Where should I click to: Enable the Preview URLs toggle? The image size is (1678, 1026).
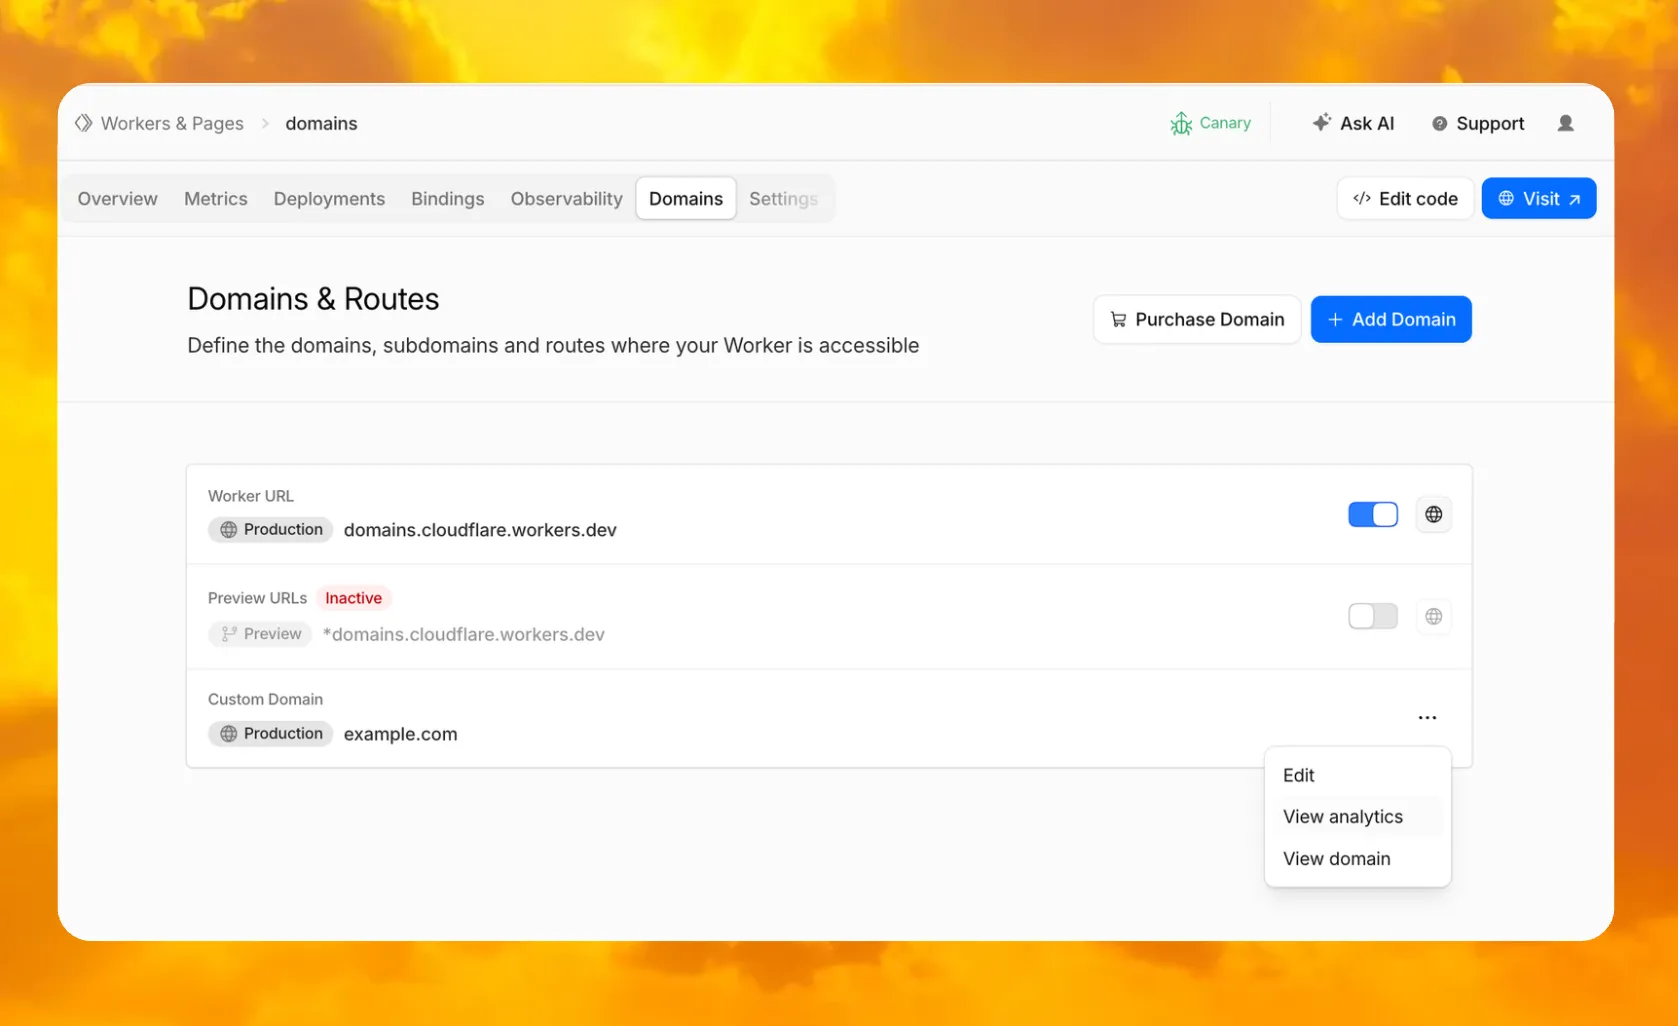click(1373, 616)
